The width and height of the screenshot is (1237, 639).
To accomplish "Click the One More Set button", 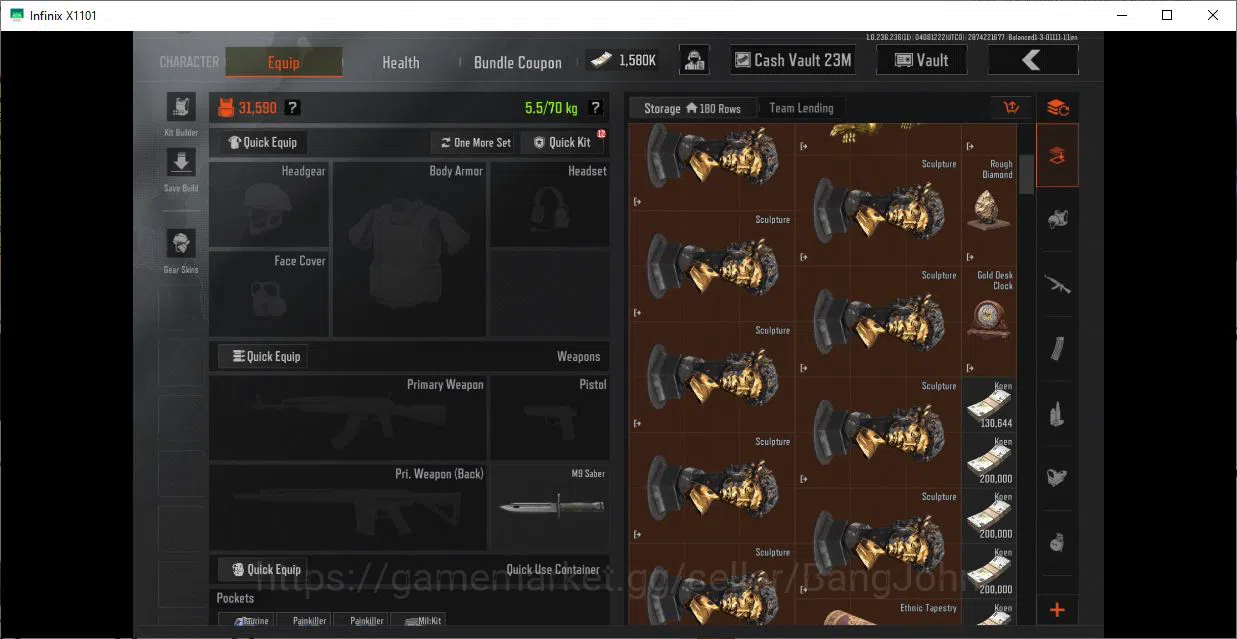I will tap(475, 142).
